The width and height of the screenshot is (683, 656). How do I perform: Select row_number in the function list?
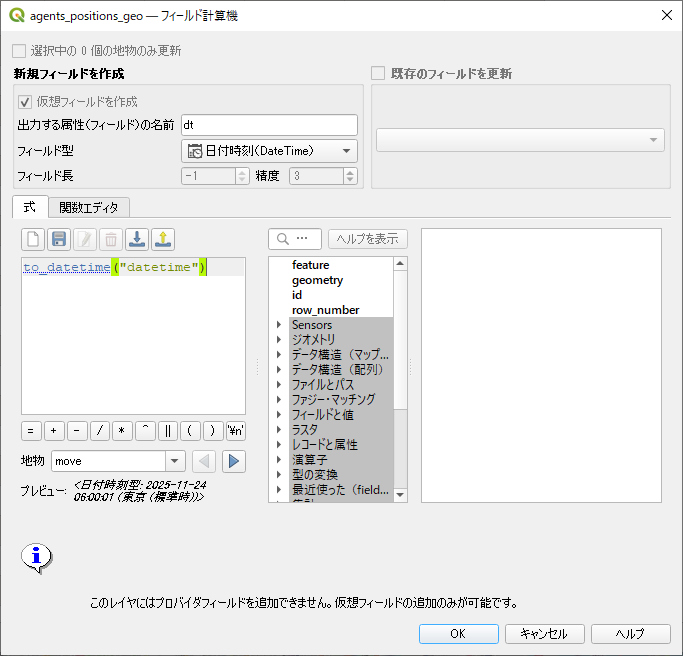[x=325, y=310]
